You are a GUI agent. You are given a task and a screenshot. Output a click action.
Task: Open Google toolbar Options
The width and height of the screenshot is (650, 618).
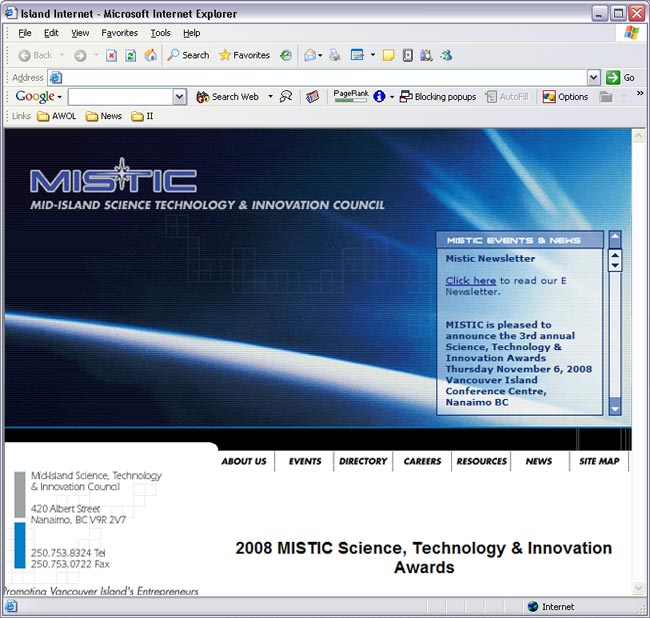tap(565, 97)
